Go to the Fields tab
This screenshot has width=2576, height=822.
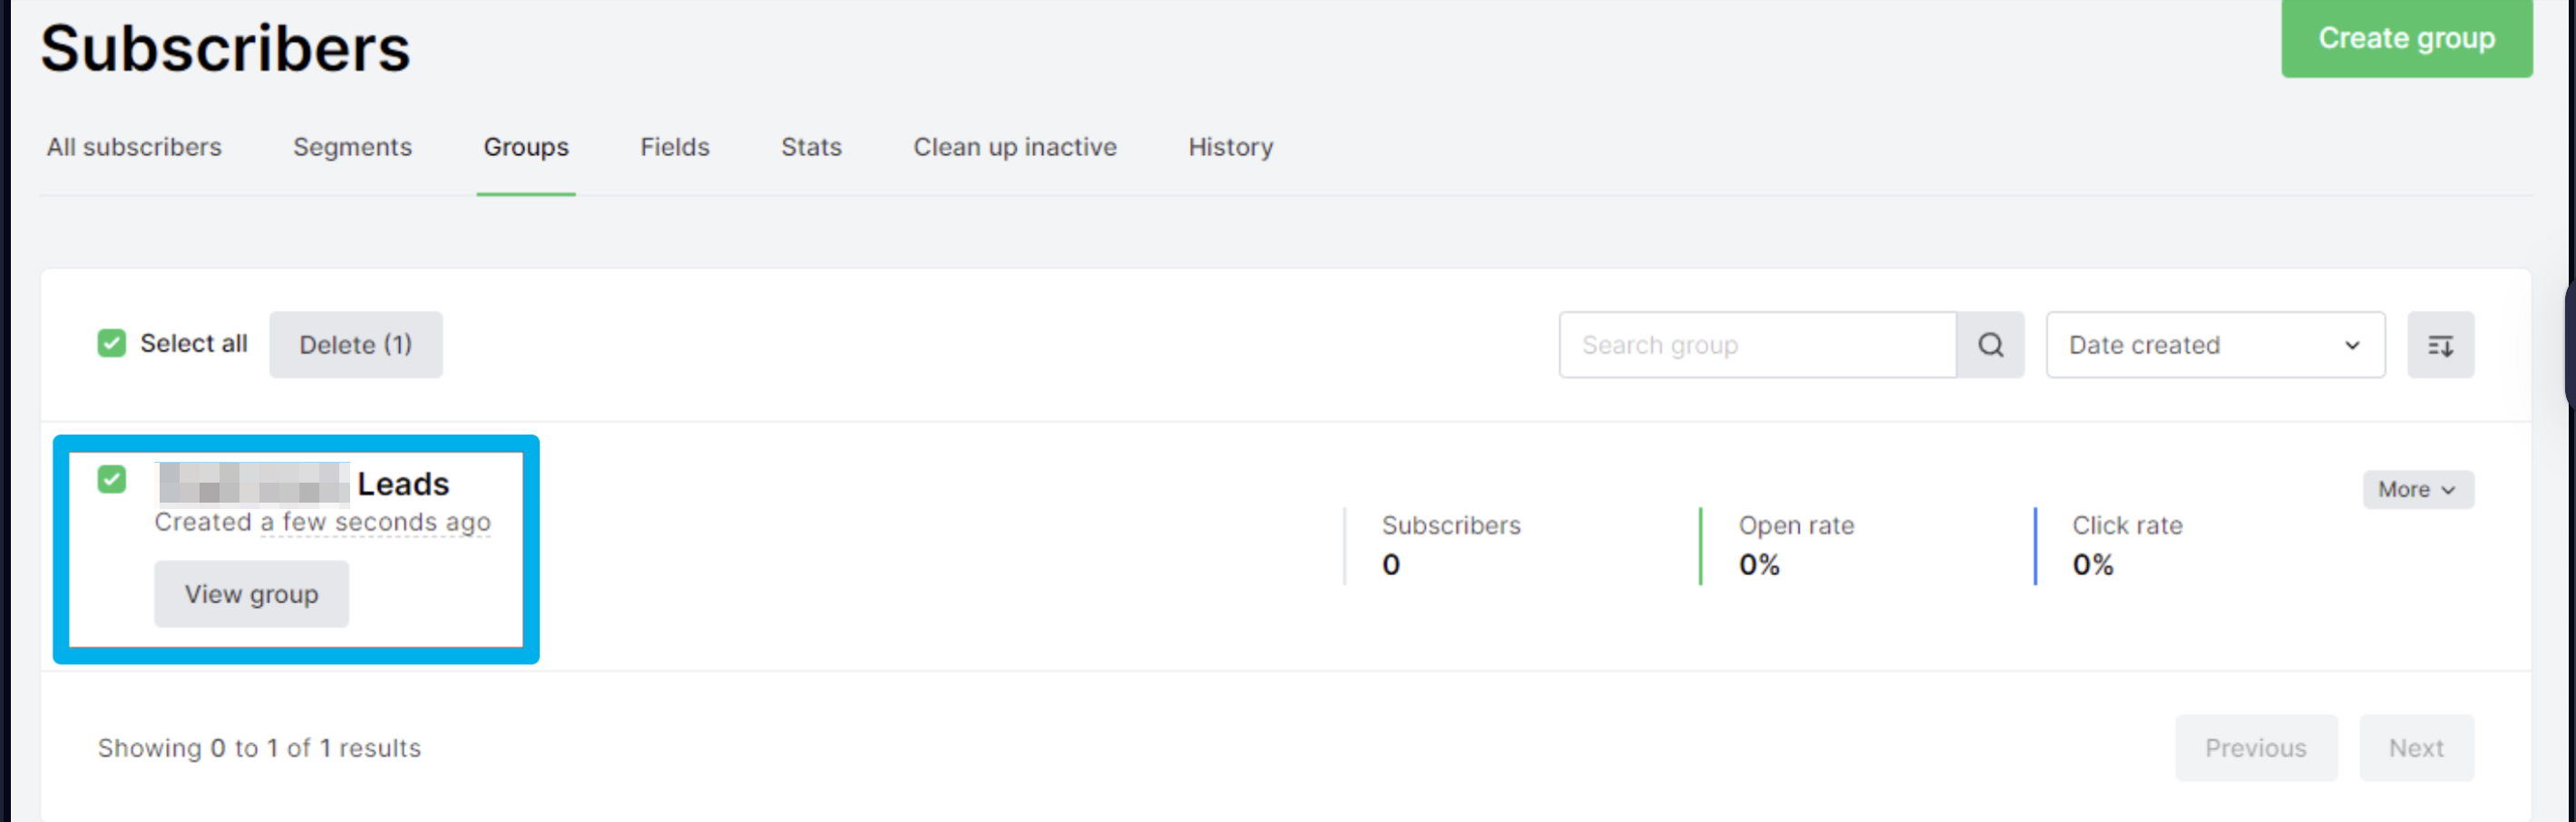click(x=675, y=147)
